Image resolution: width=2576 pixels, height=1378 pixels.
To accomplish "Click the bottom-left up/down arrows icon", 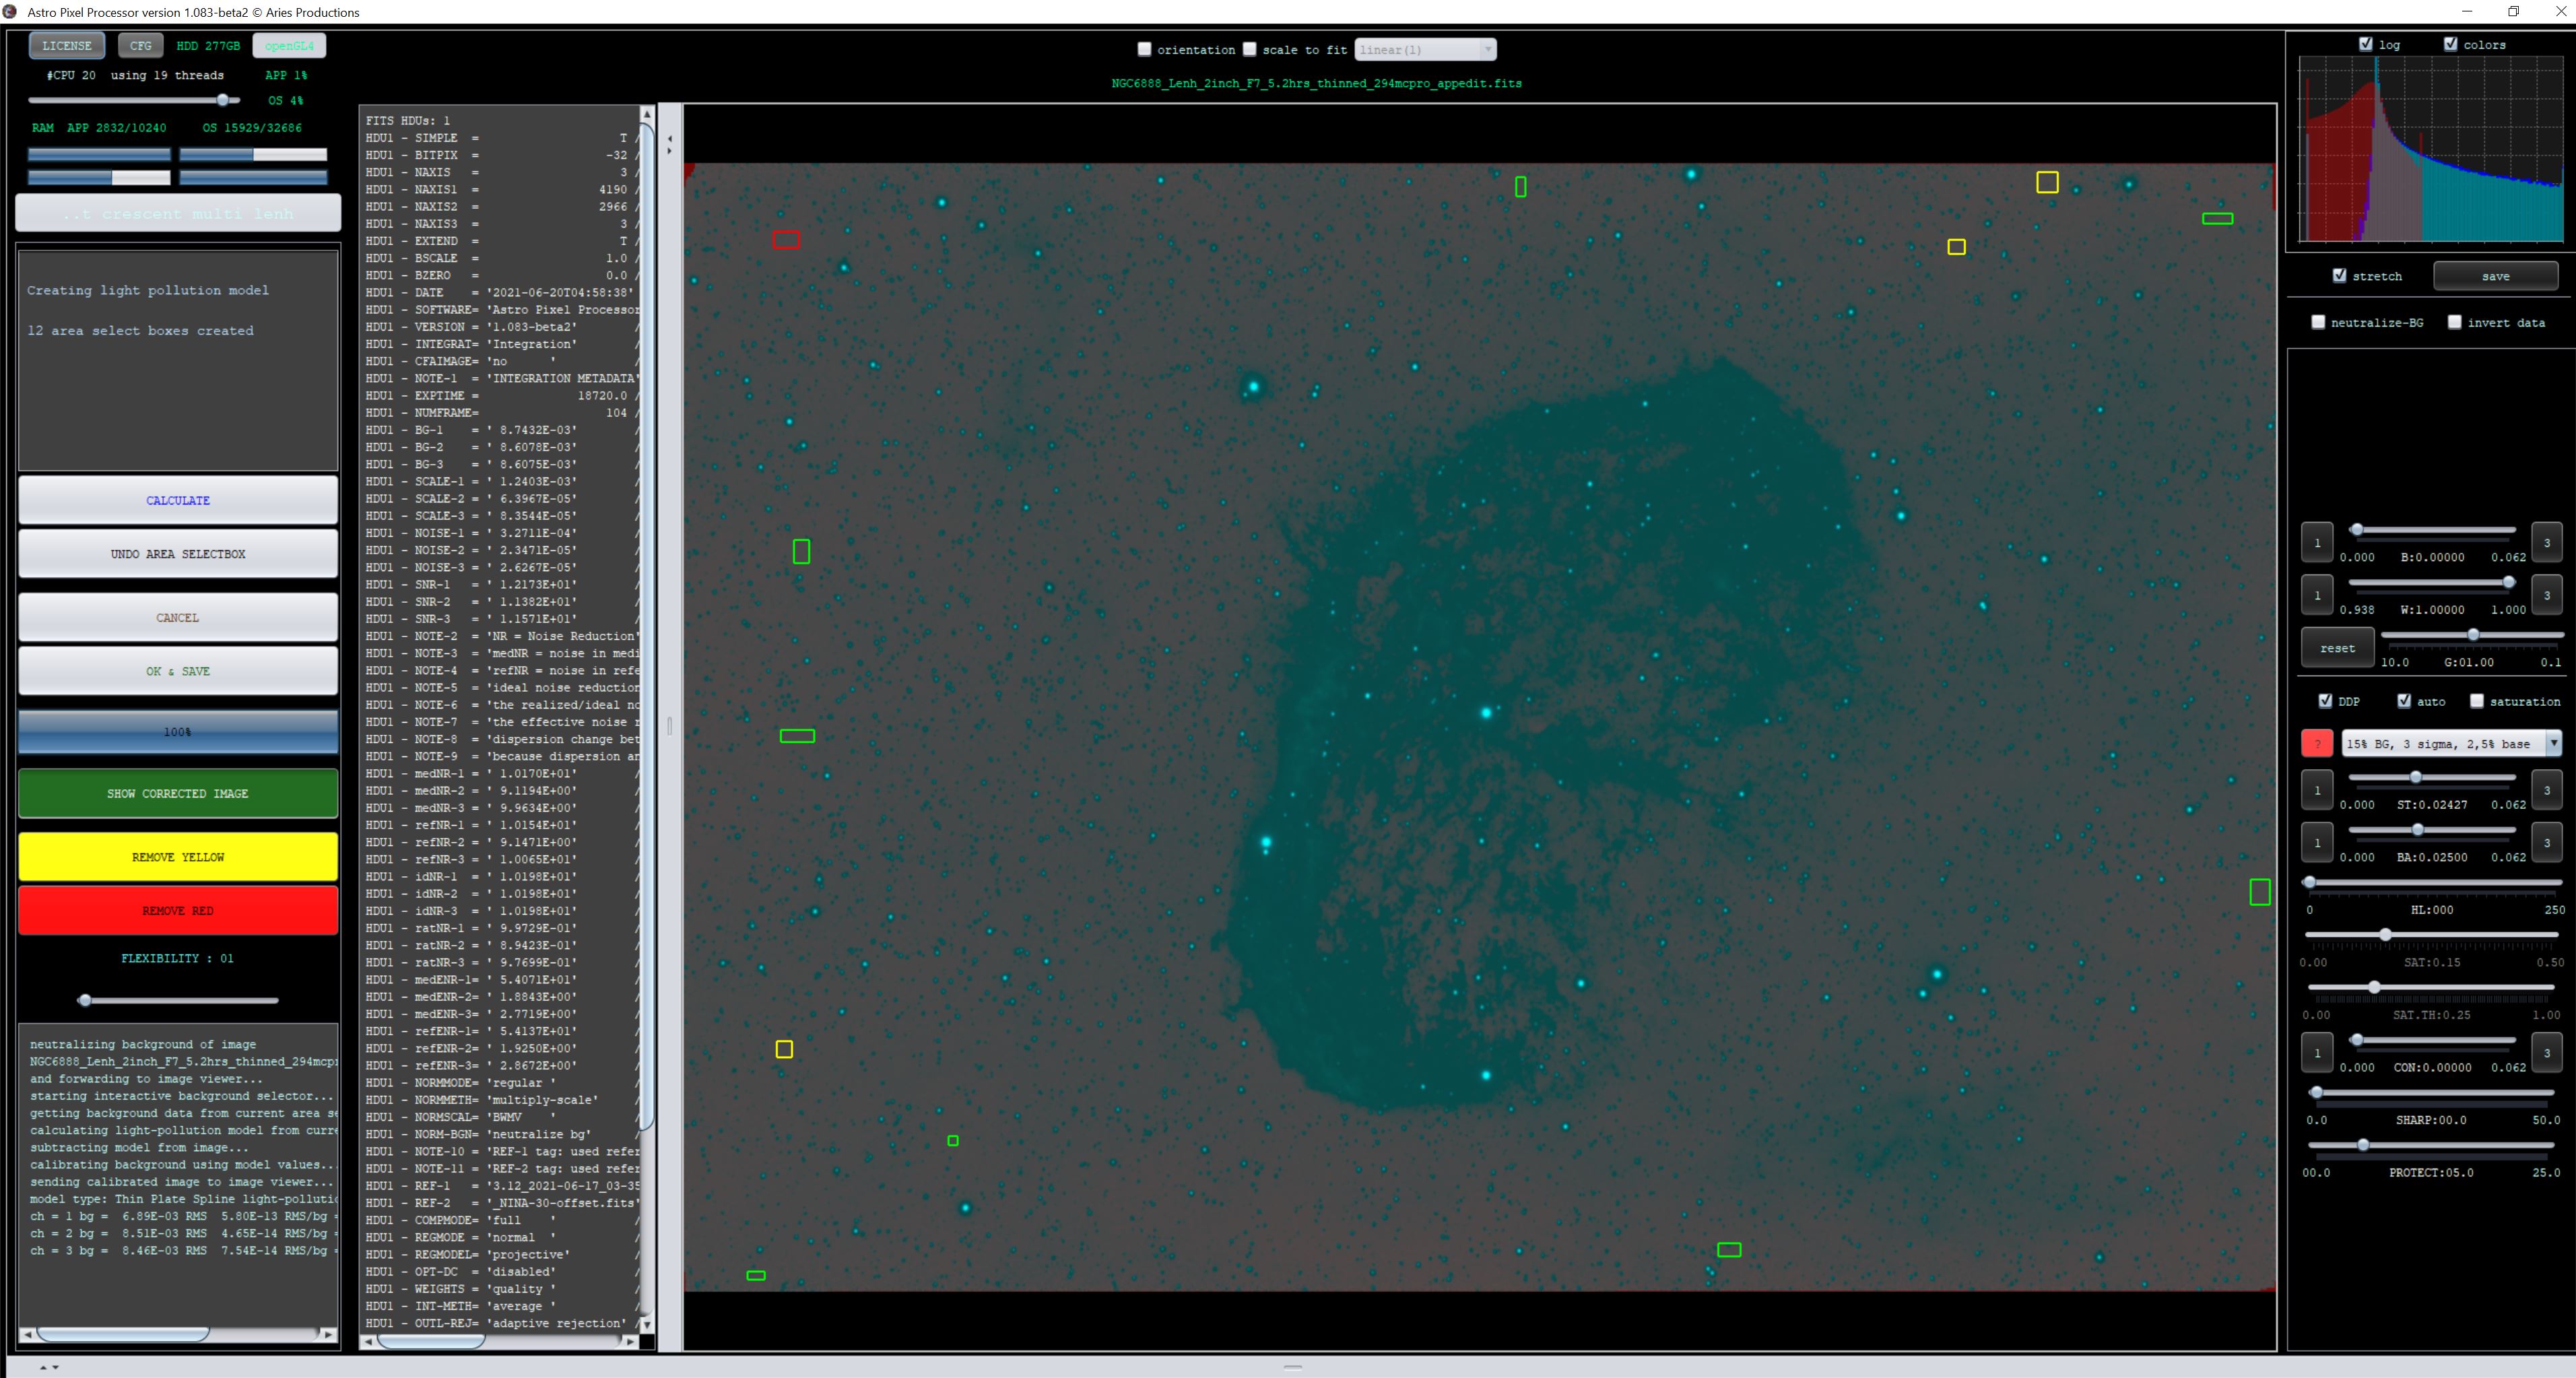I will (x=49, y=1367).
